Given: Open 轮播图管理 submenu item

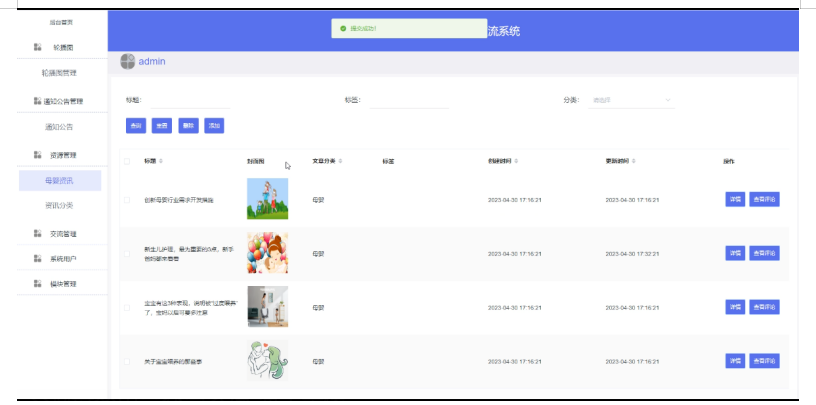Looking at the screenshot, I should (x=59, y=73).
